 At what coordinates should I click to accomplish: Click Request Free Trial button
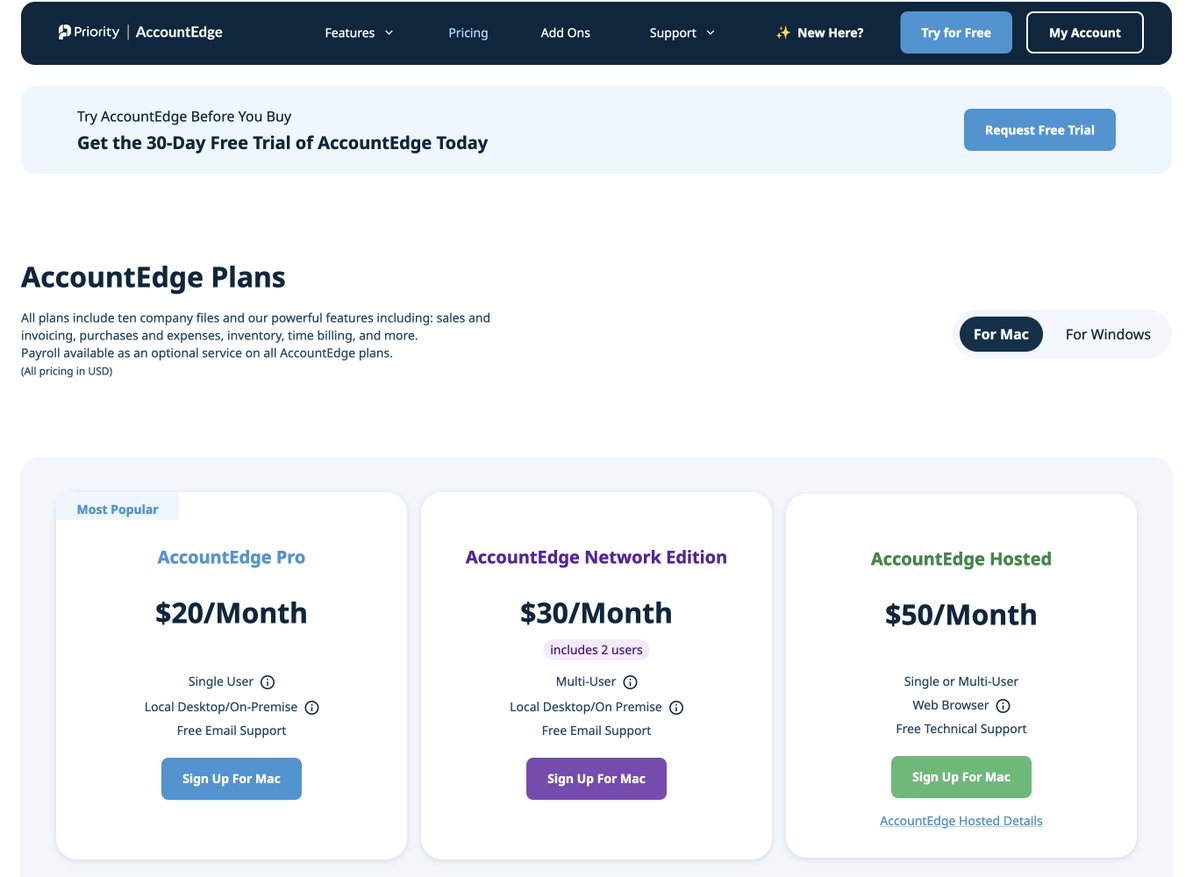point(1040,130)
